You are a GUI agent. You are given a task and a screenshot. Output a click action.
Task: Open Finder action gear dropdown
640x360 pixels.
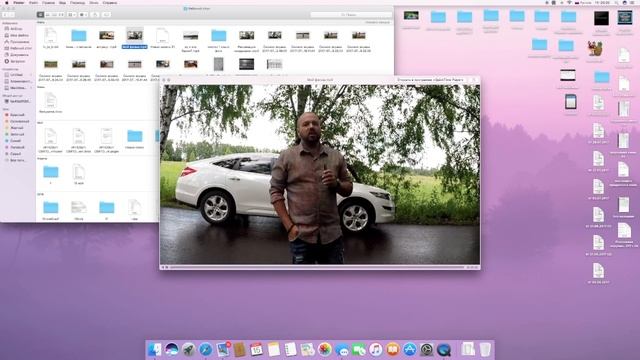[x=83, y=15]
